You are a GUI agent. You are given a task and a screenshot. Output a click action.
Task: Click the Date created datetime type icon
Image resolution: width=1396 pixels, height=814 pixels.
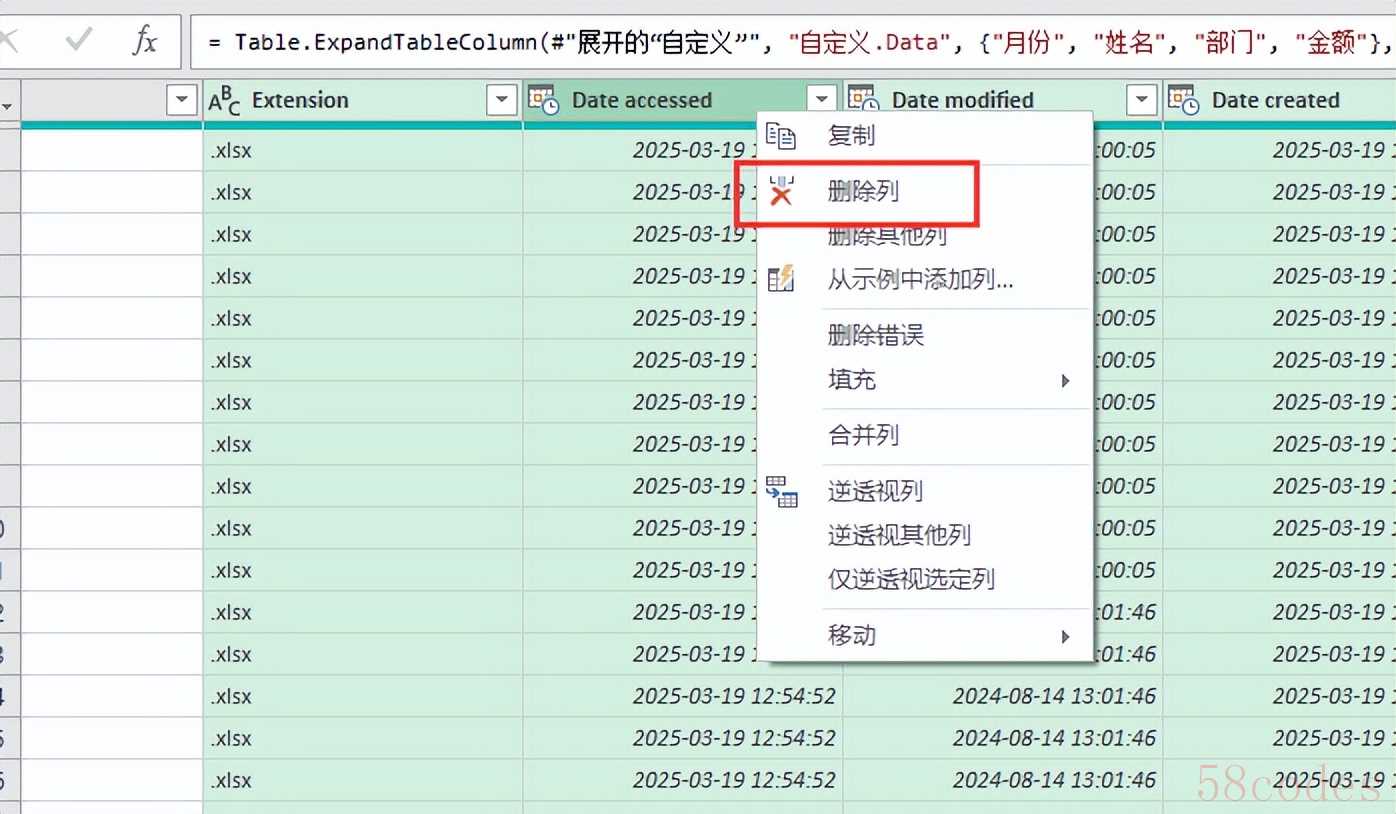pos(1183,100)
